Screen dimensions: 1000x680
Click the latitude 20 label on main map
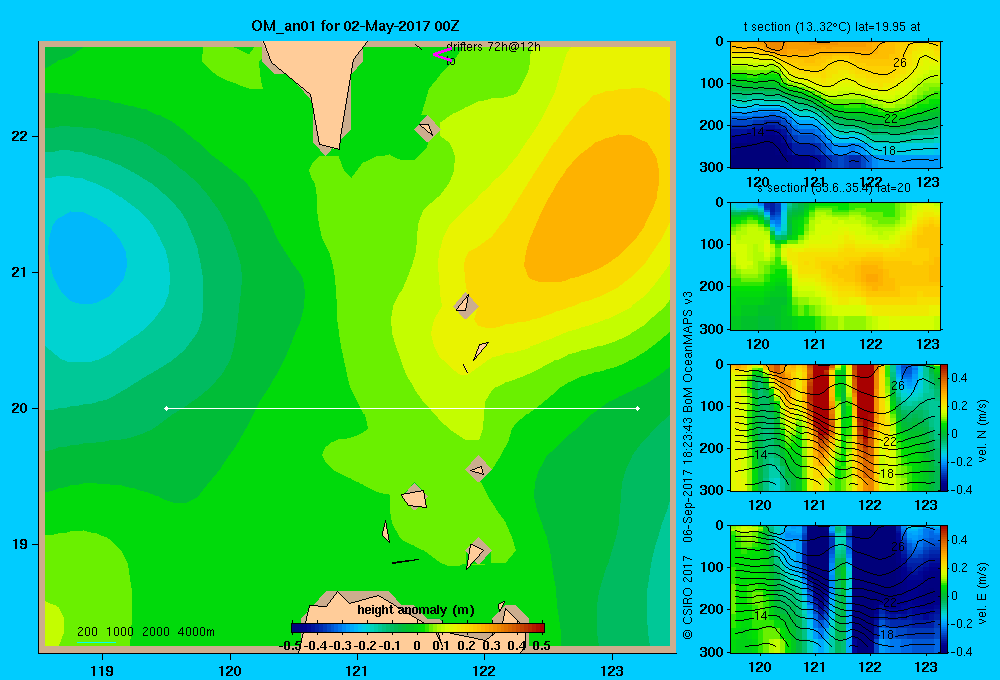[x=20, y=408]
